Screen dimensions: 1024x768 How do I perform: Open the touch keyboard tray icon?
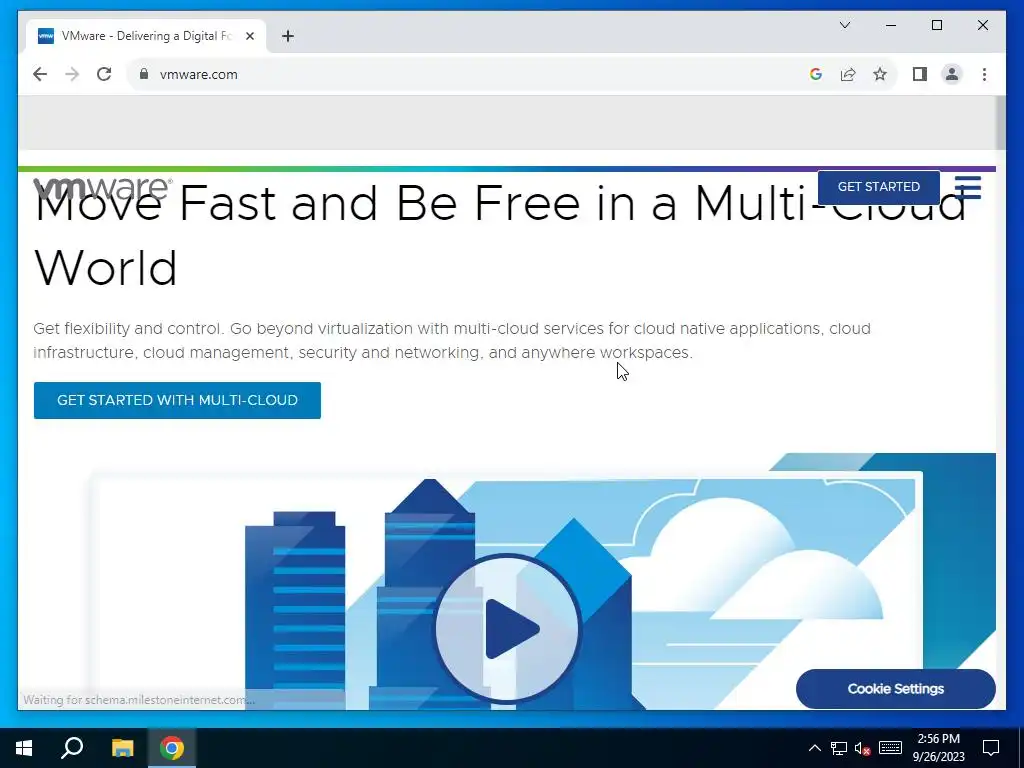(x=890, y=748)
